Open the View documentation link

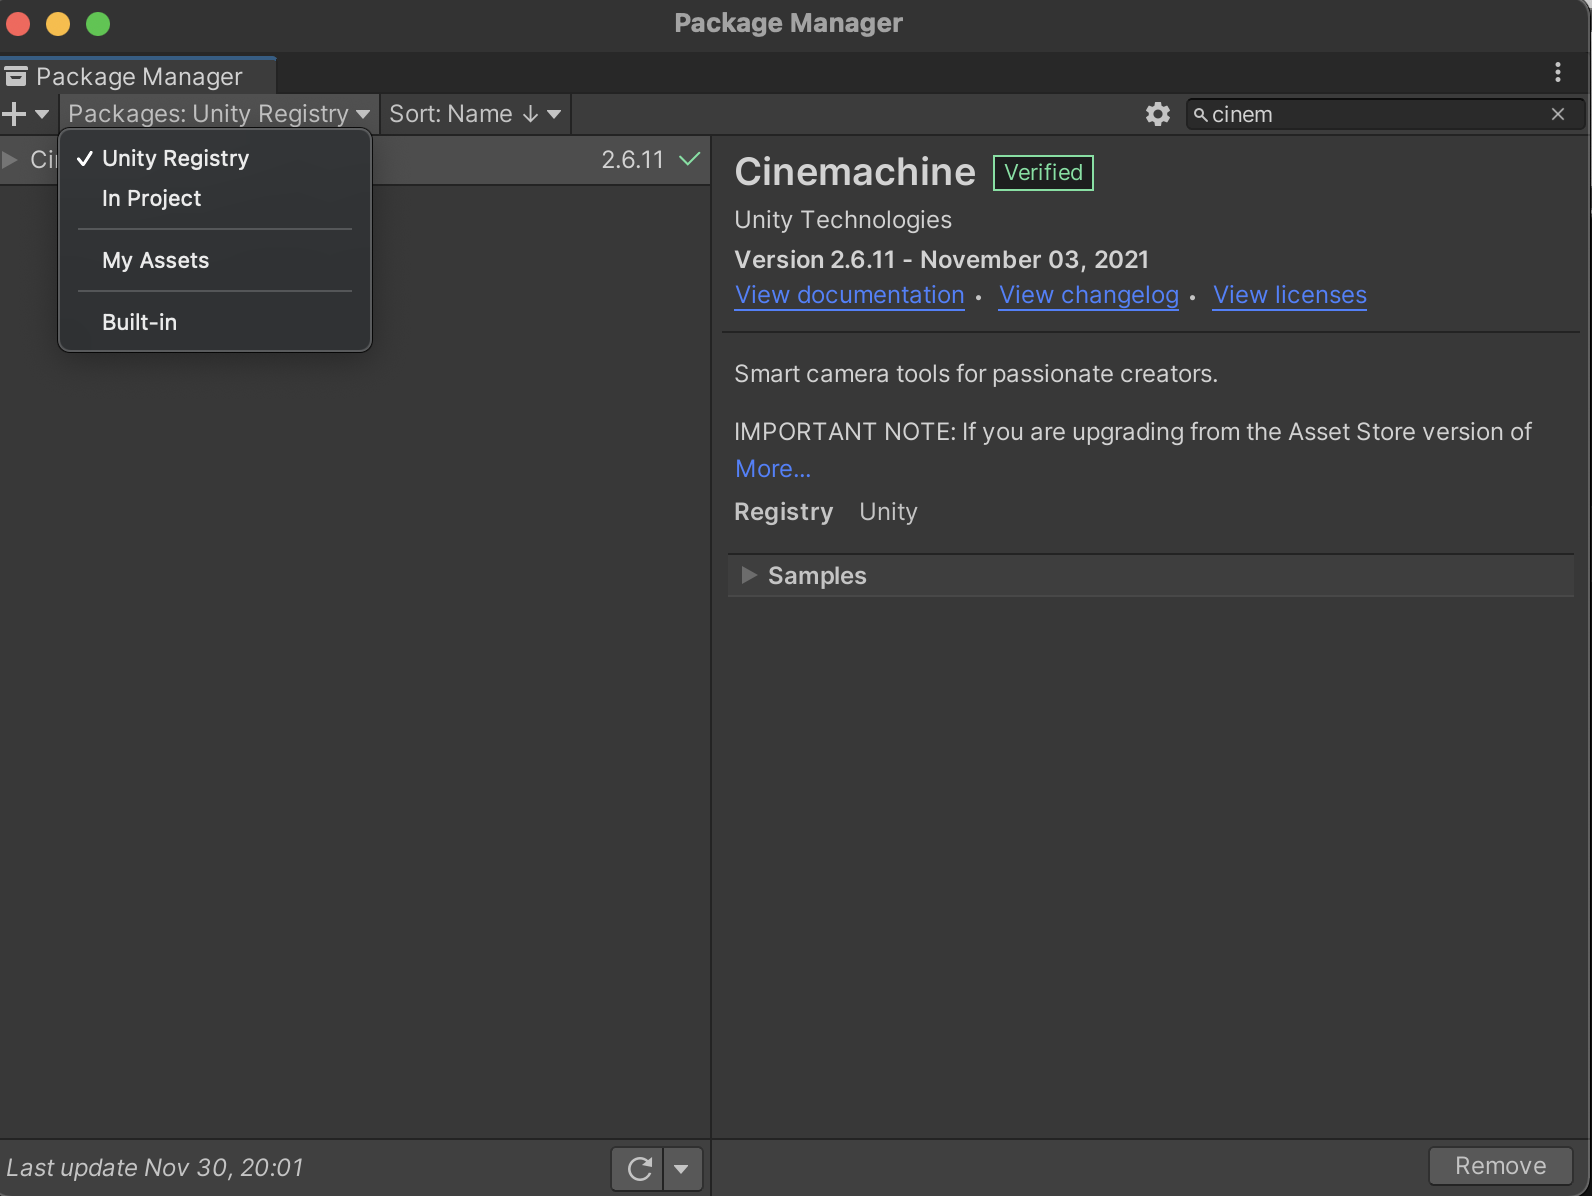point(849,295)
